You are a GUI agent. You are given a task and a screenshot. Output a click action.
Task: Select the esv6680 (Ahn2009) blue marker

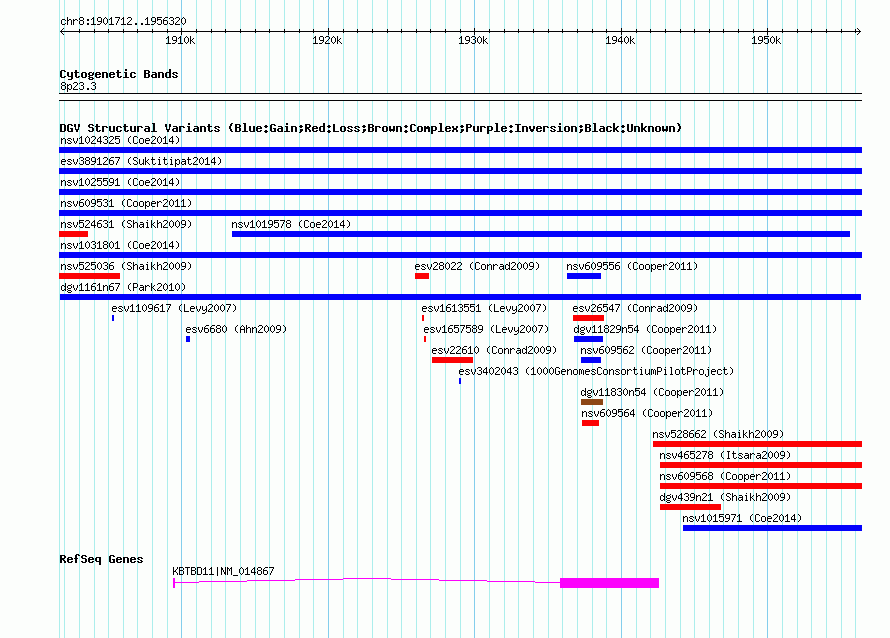point(188,339)
